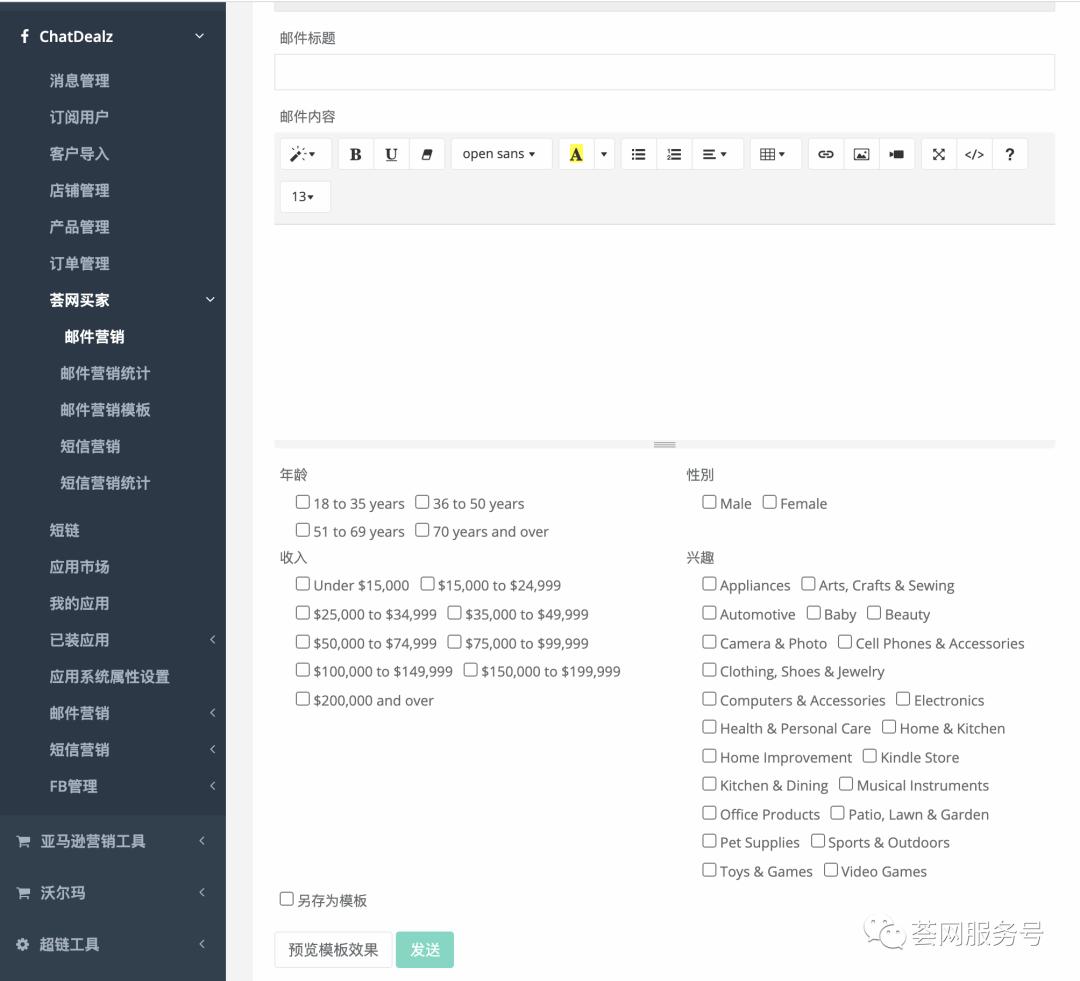
Task: Apply the yellow highlight font color
Action: (x=576, y=154)
